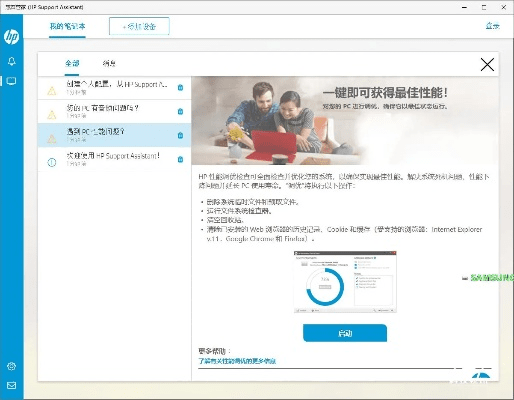514x400 pixels.
Task: Click the HP logo in the sidebar
Action: 11,36
